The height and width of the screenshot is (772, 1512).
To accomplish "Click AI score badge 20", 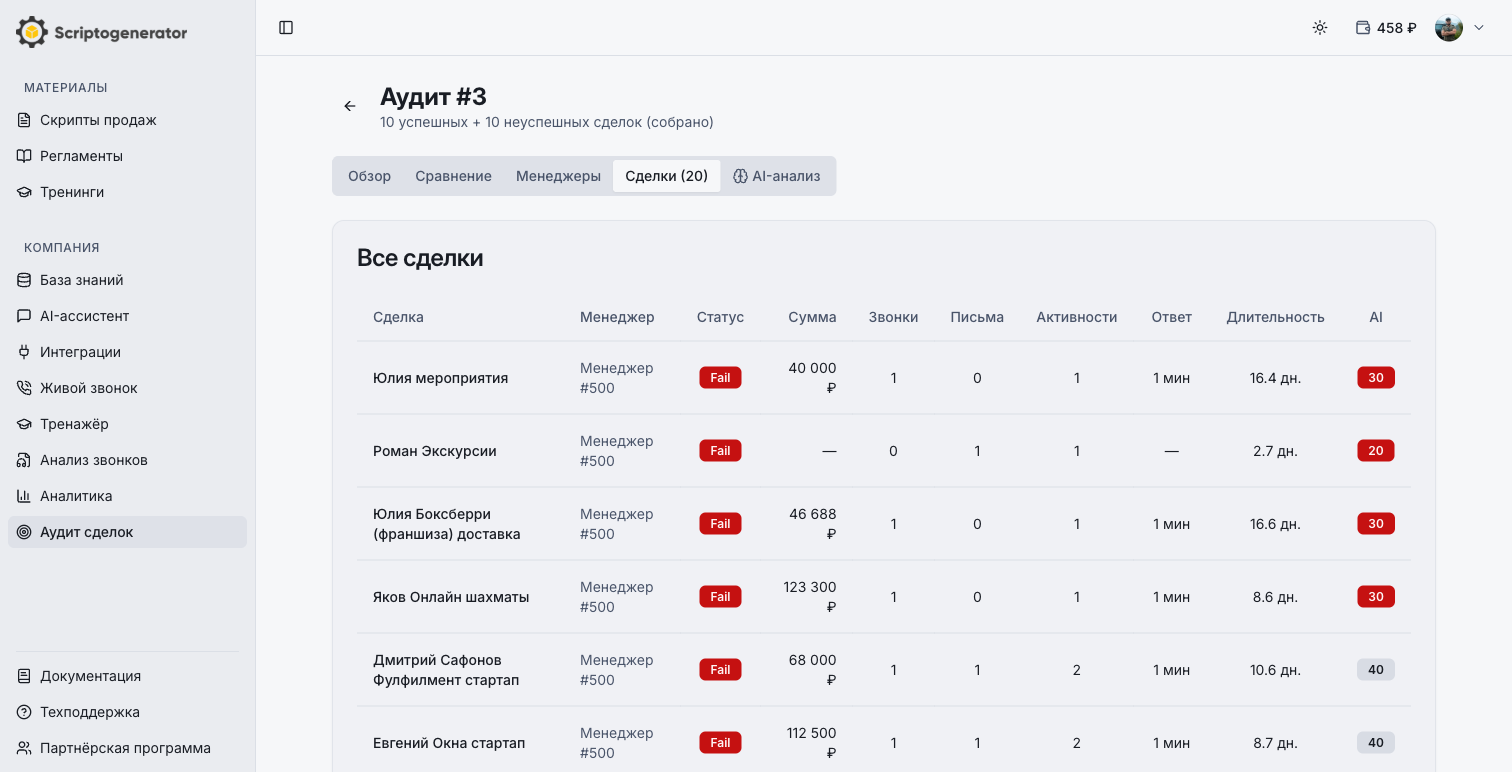I will pos(1375,451).
